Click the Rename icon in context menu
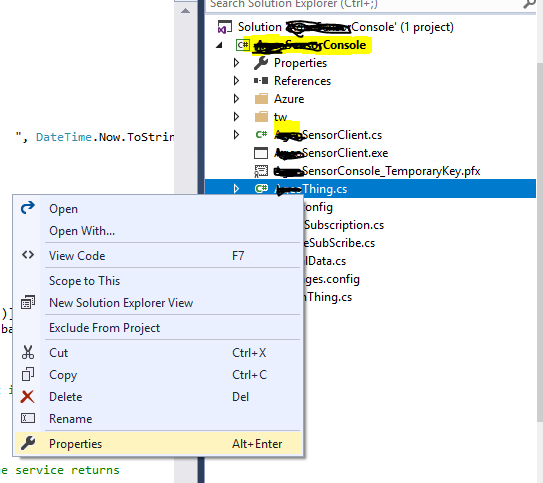Viewport: 543px width, 483px height. click(x=28, y=418)
